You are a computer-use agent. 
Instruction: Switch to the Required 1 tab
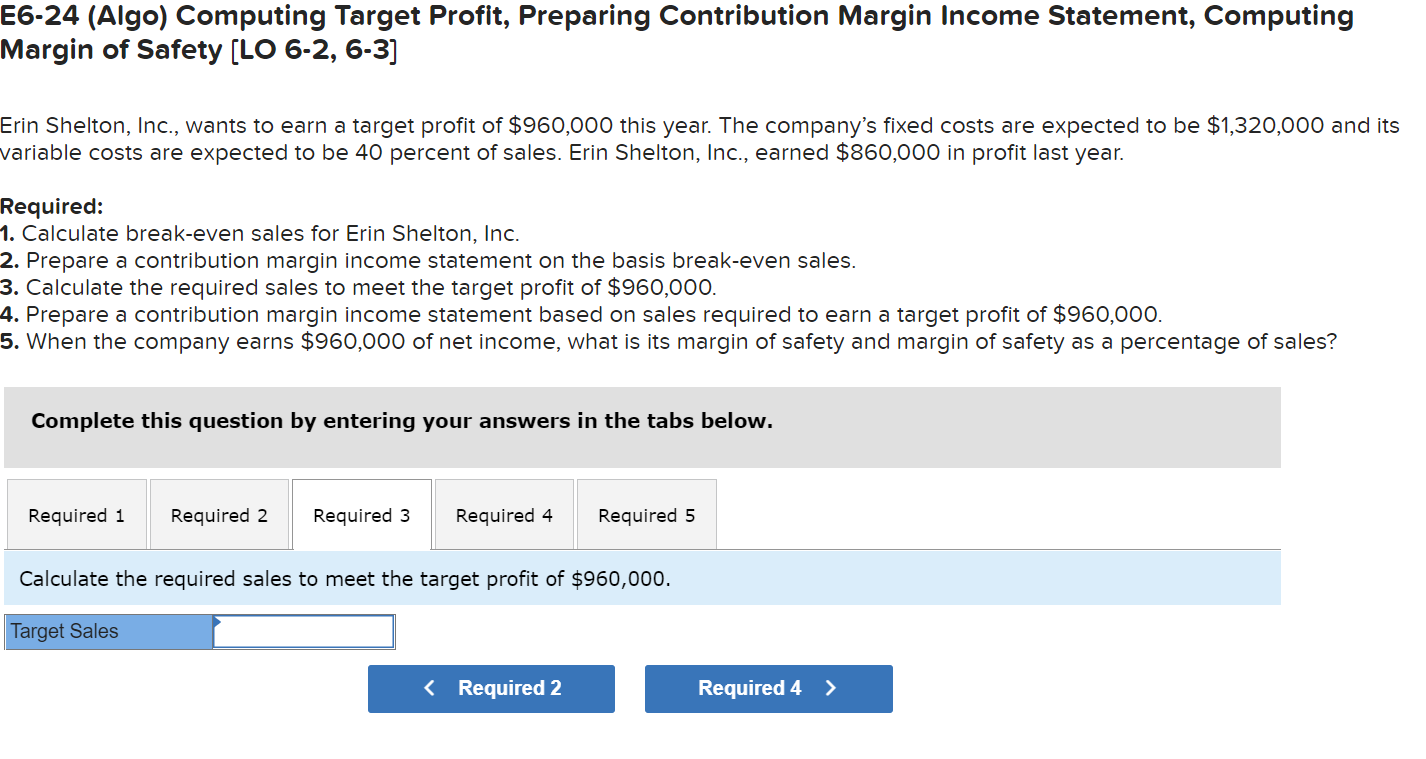(x=76, y=514)
